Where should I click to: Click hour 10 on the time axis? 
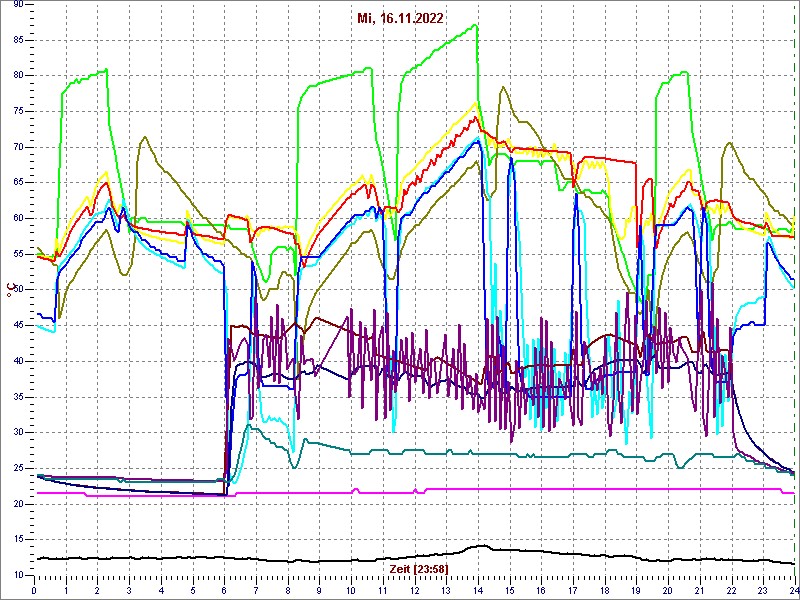[x=351, y=591]
